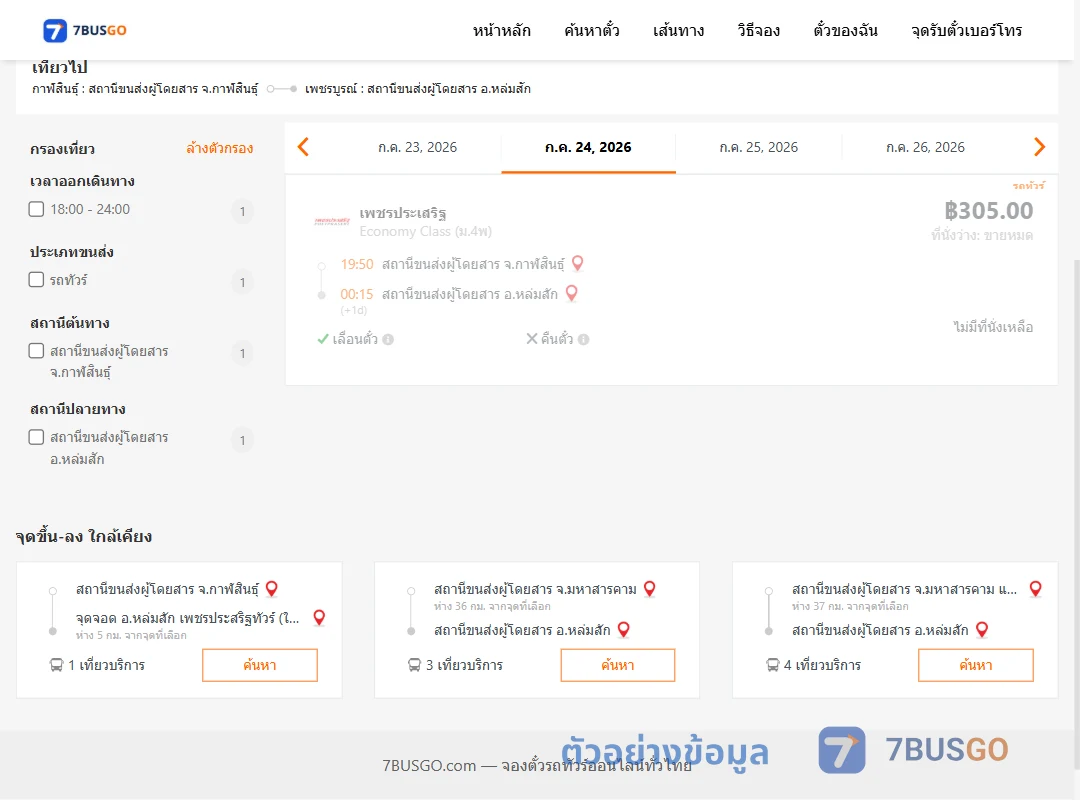Click map pin beside 19:50 departure station
Viewport: 1080px width, 800px height.
pyautogui.click(x=578, y=263)
